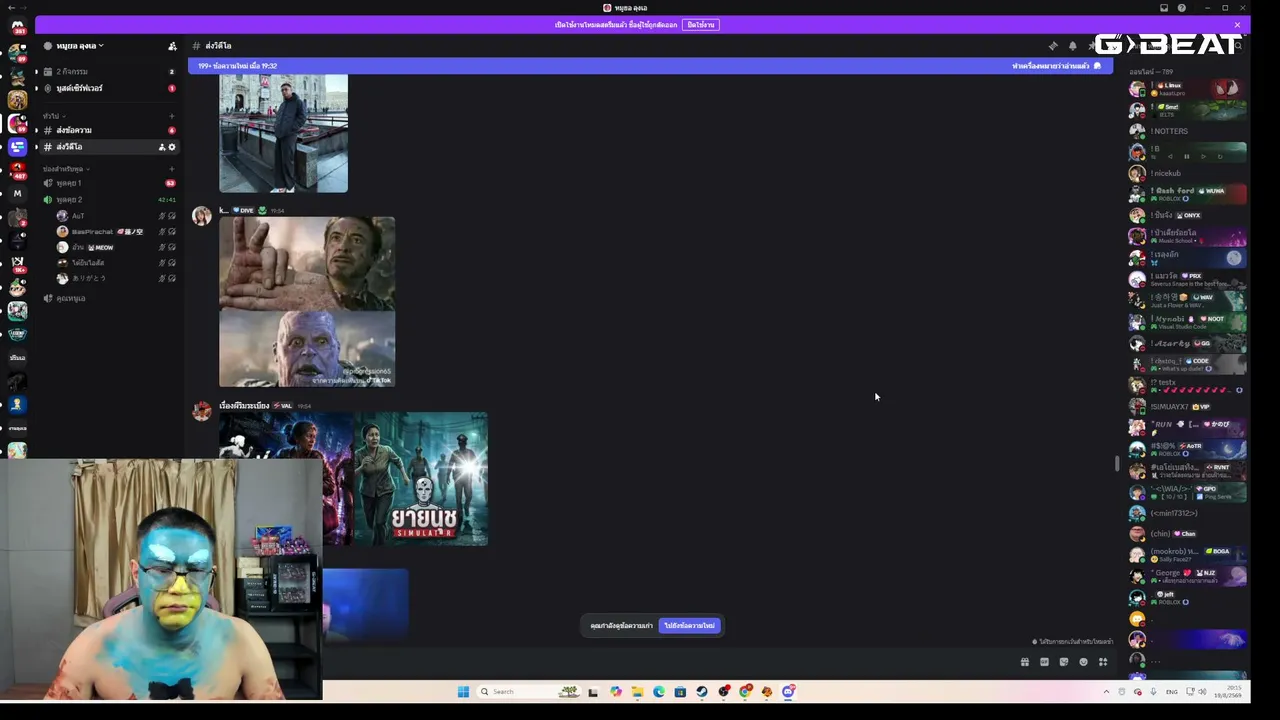Open member '! nicekub' in the member list
1280x720 pixels.
[1188, 173]
